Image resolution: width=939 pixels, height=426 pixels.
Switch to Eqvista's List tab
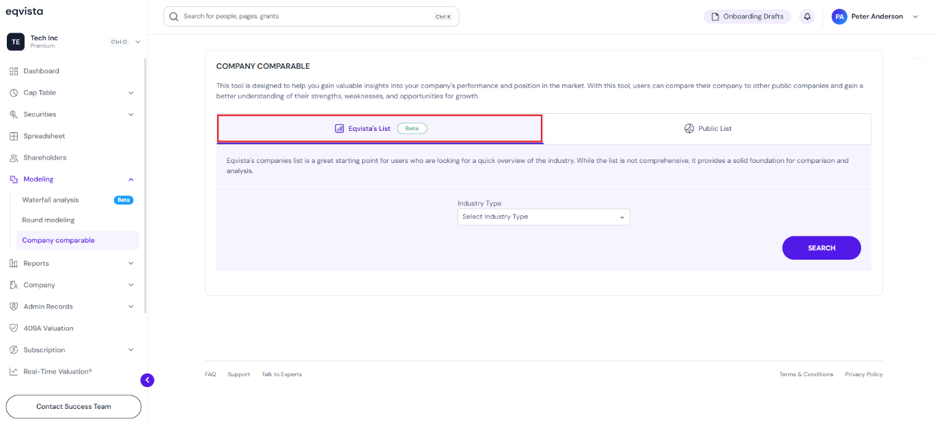[380, 129]
